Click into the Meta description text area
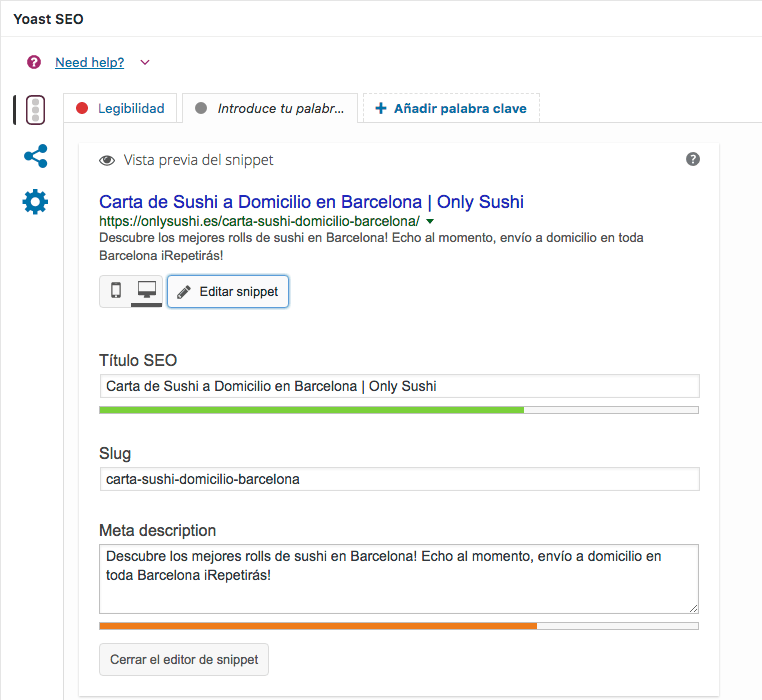 pyautogui.click(x=399, y=579)
